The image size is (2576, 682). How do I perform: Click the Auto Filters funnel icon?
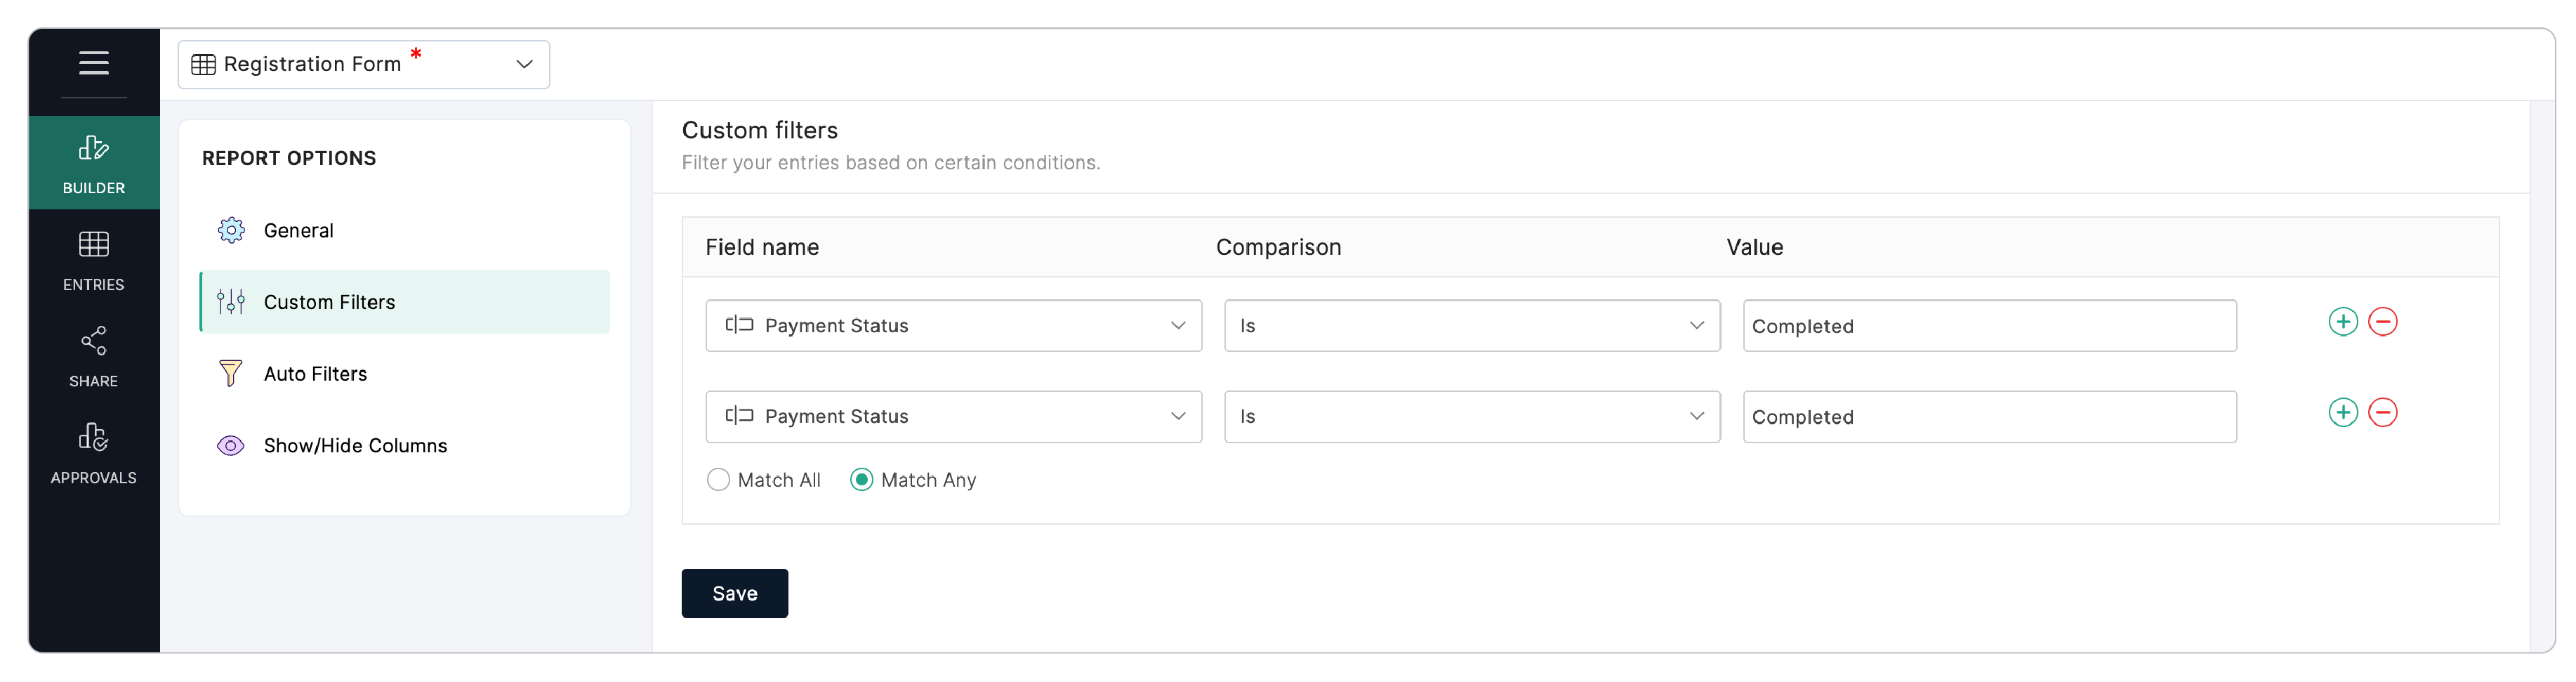click(x=230, y=373)
